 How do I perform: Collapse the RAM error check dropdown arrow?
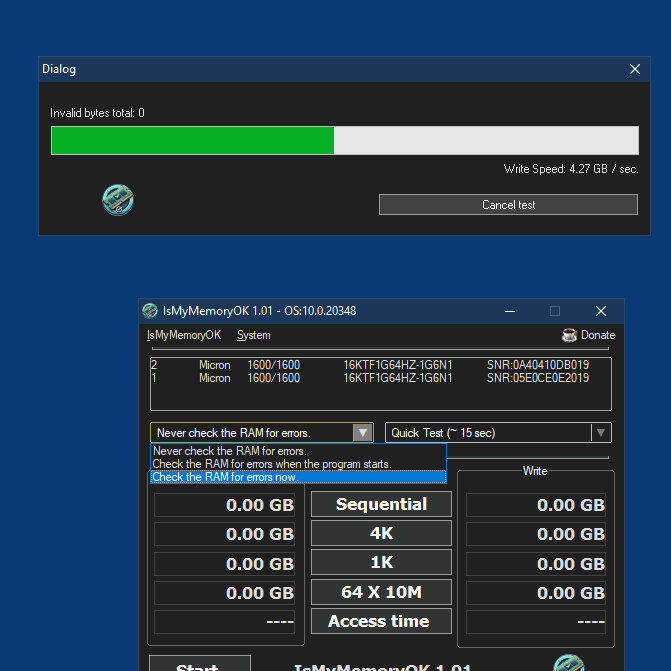pyautogui.click(x=362, y=433)
